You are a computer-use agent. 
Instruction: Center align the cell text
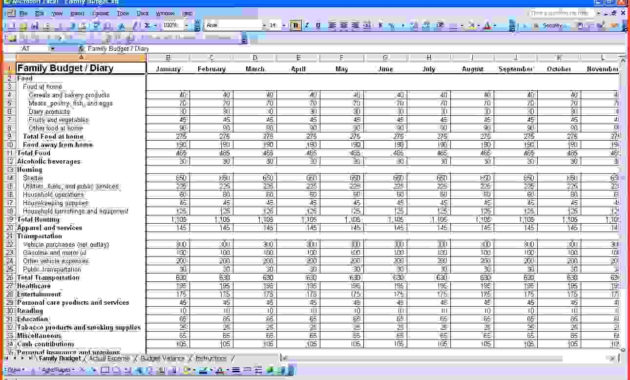[344, 26]
